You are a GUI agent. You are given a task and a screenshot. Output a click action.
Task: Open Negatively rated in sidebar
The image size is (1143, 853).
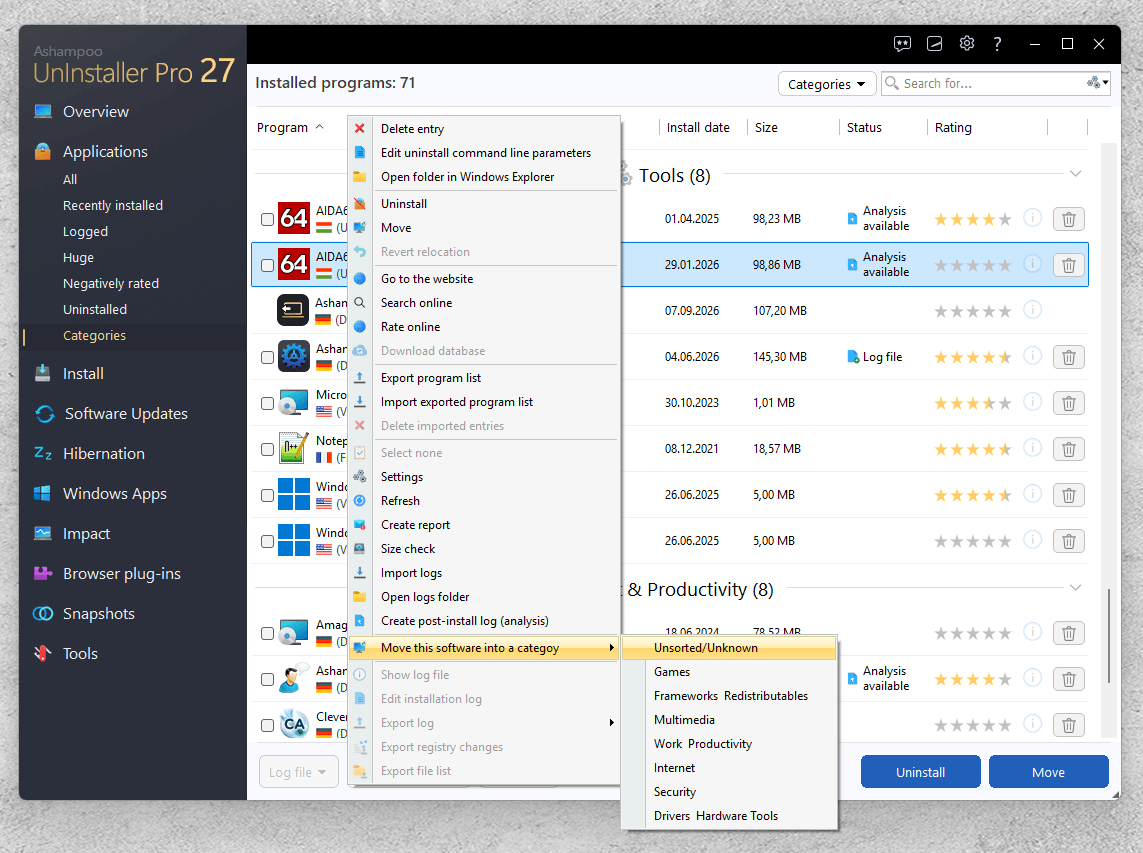point(111,284)
